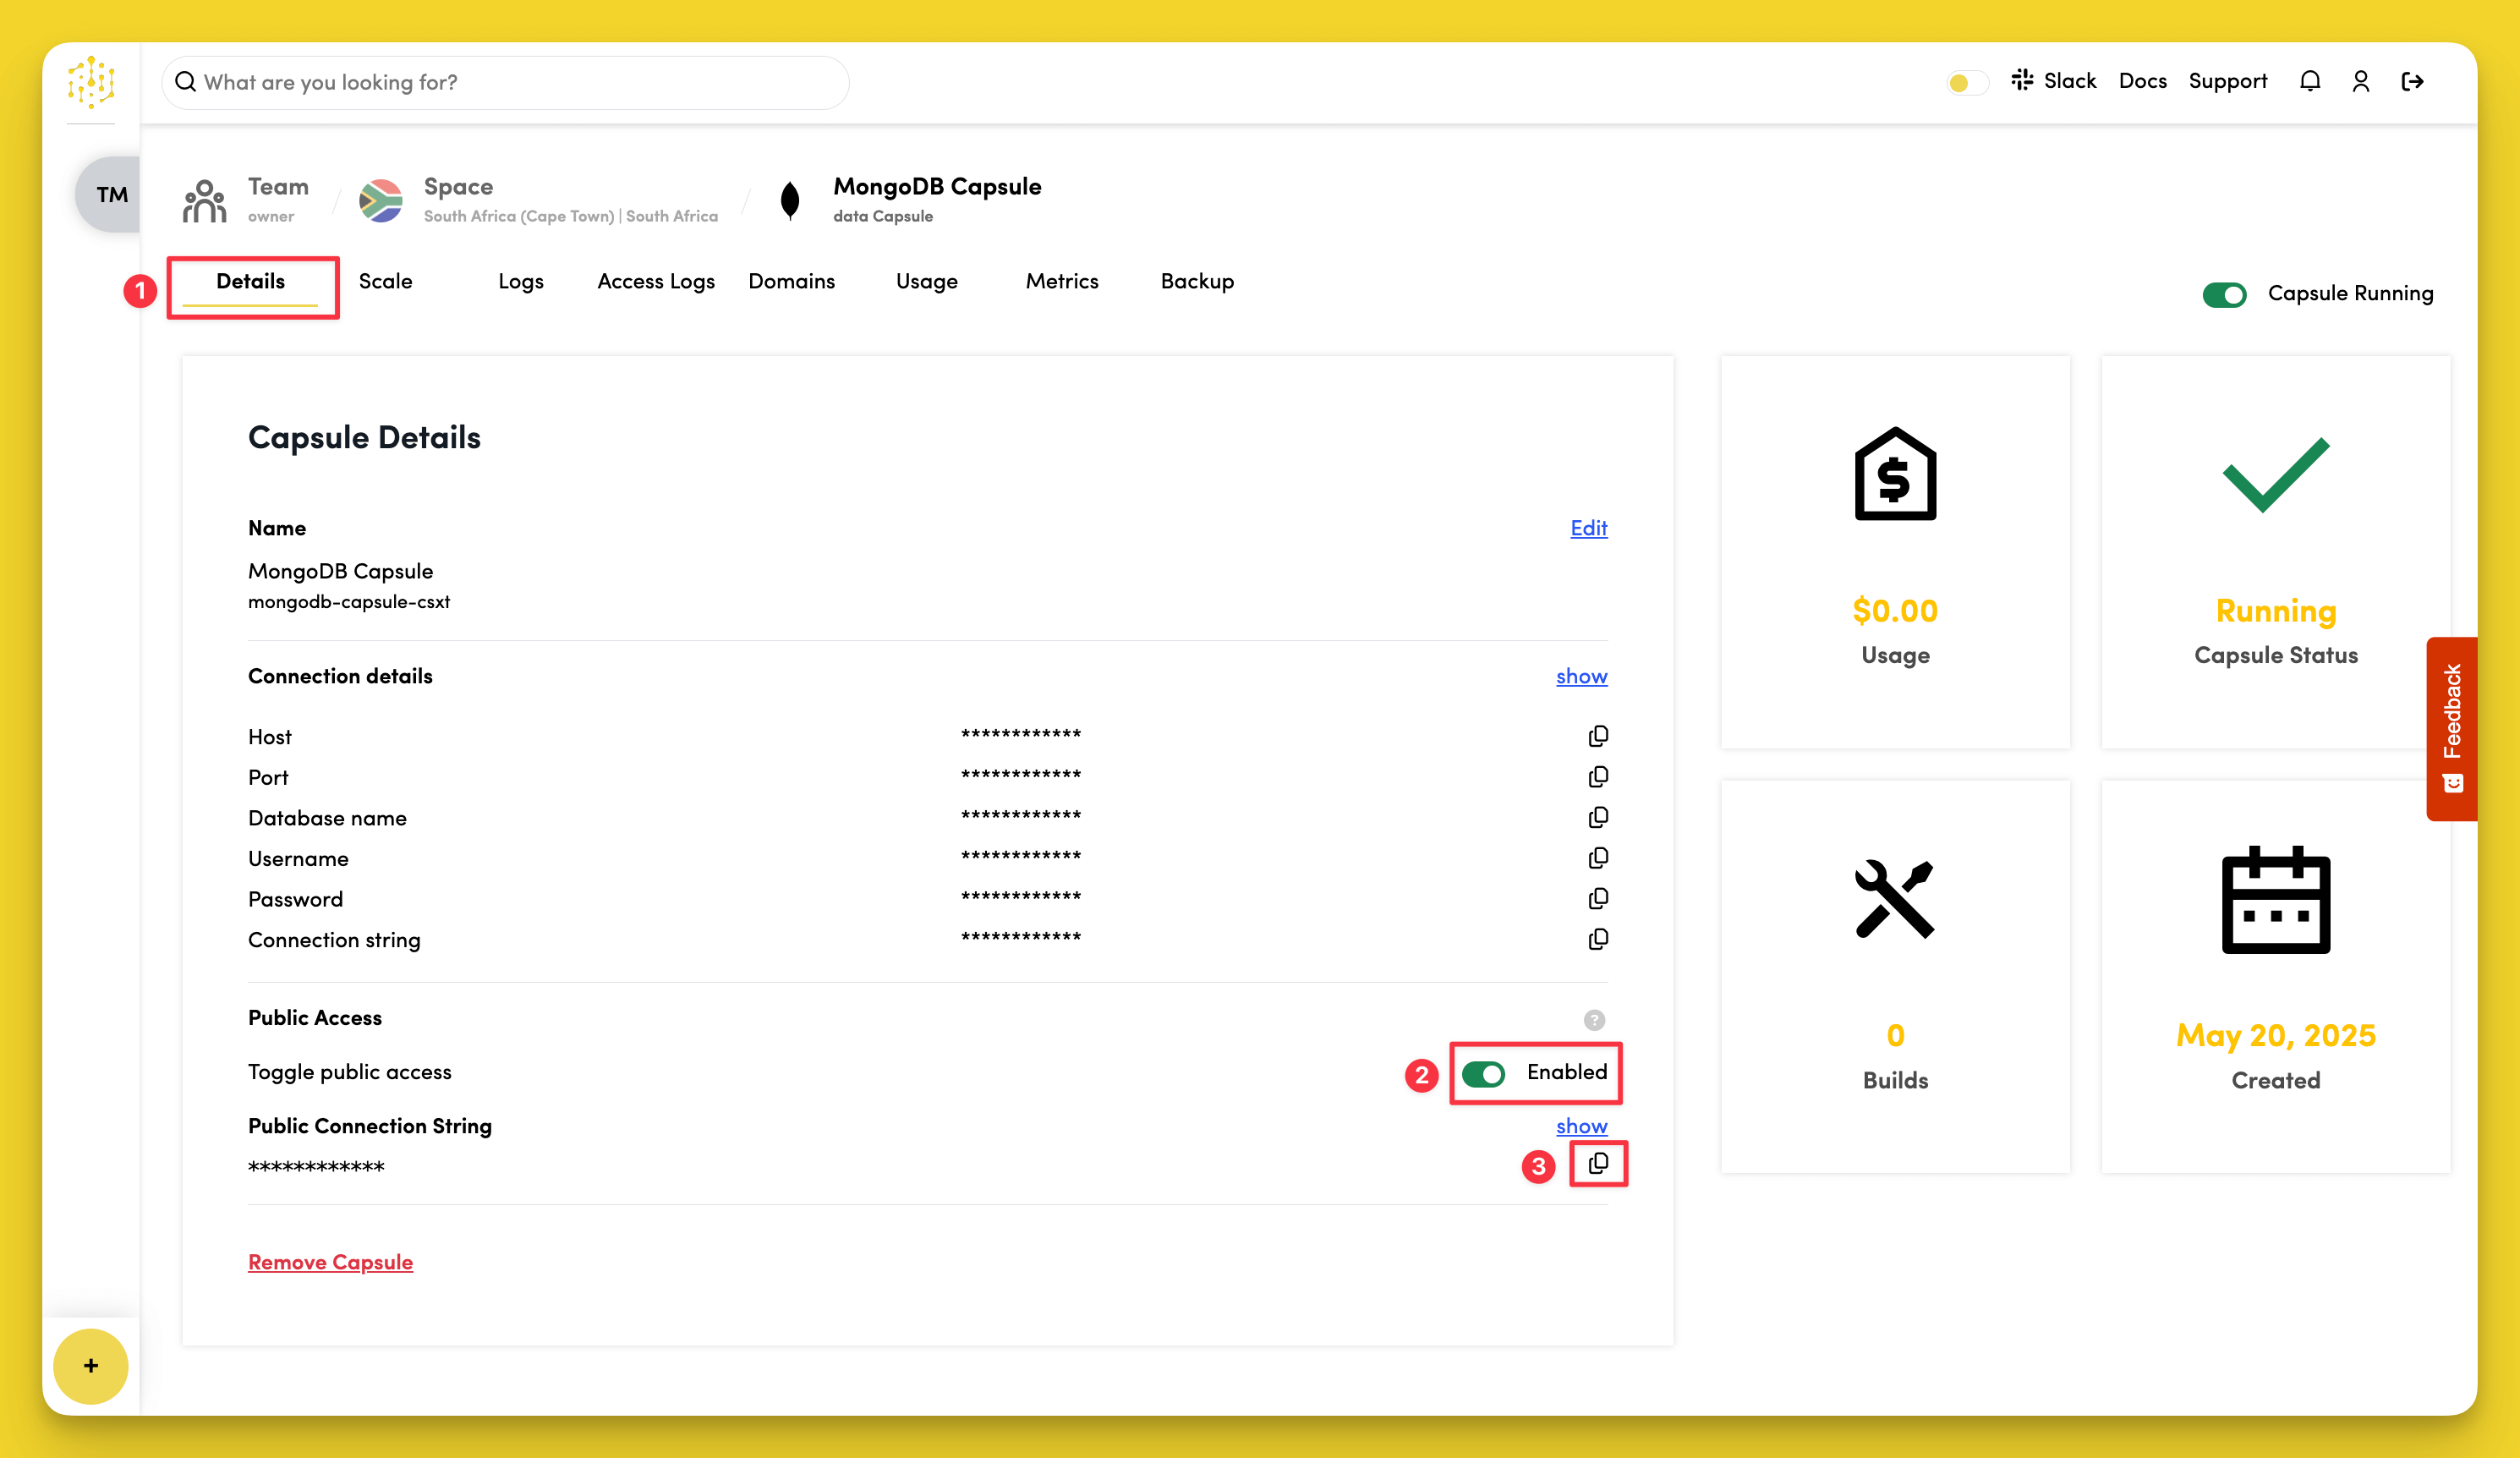Show the Public Connection String value

[1581, 1126]
